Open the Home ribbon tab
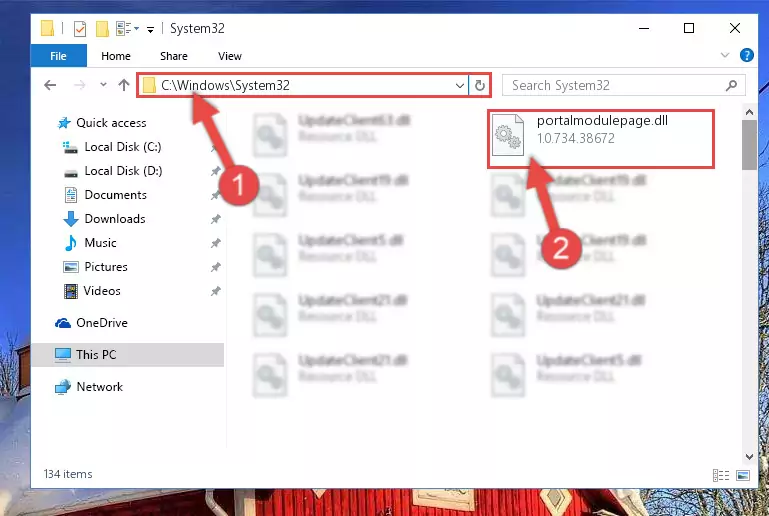 116,56
